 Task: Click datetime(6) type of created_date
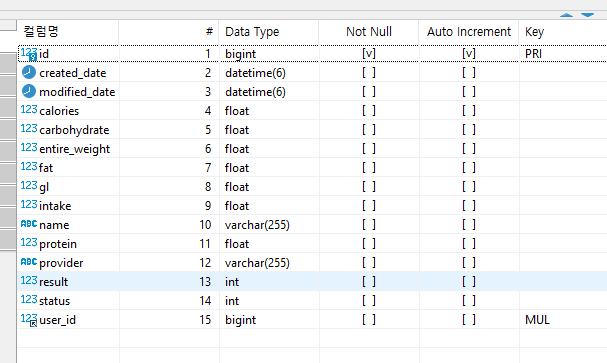pos(255,73)
